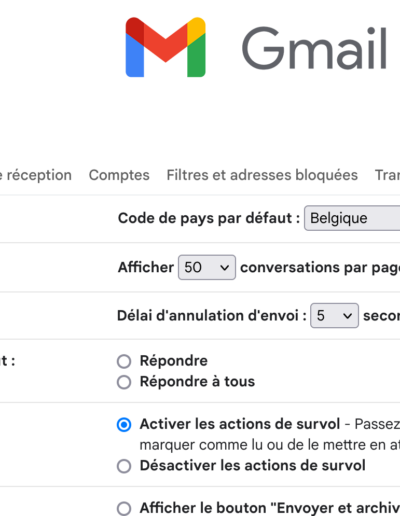Select the Répondre à tous radio option
400x516 pixels.
click(124, 382)
